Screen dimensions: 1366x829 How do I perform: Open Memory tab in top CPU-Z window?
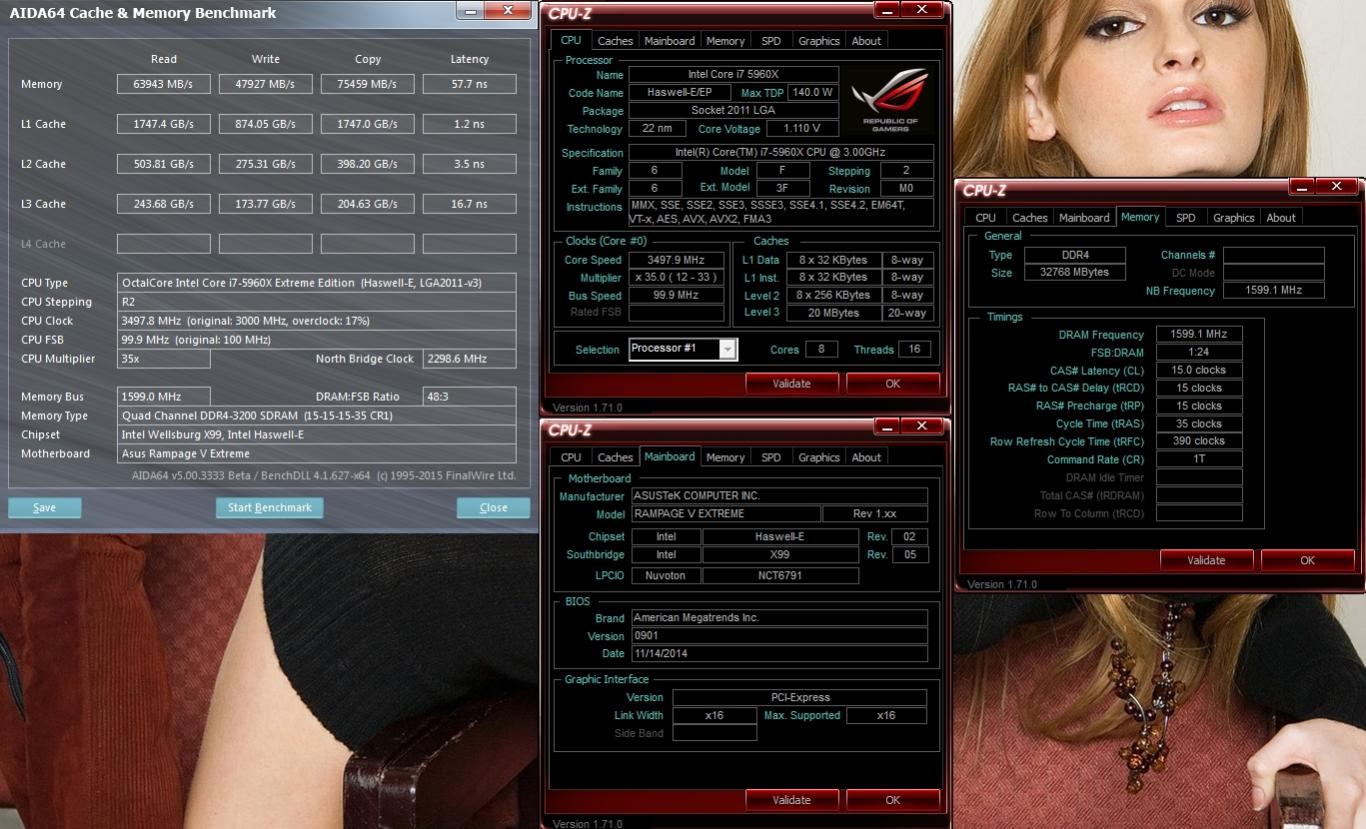tap(725, 41)
